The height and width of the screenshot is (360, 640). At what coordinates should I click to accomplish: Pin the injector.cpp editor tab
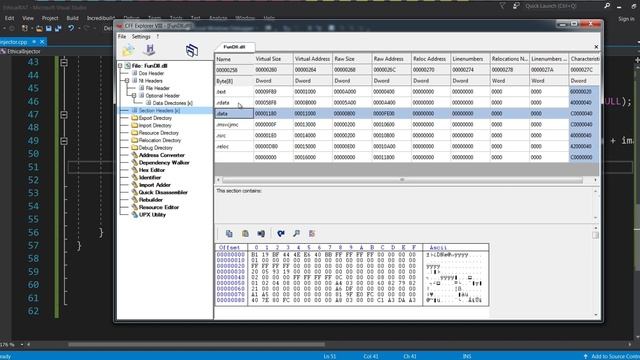click(34, 42)
